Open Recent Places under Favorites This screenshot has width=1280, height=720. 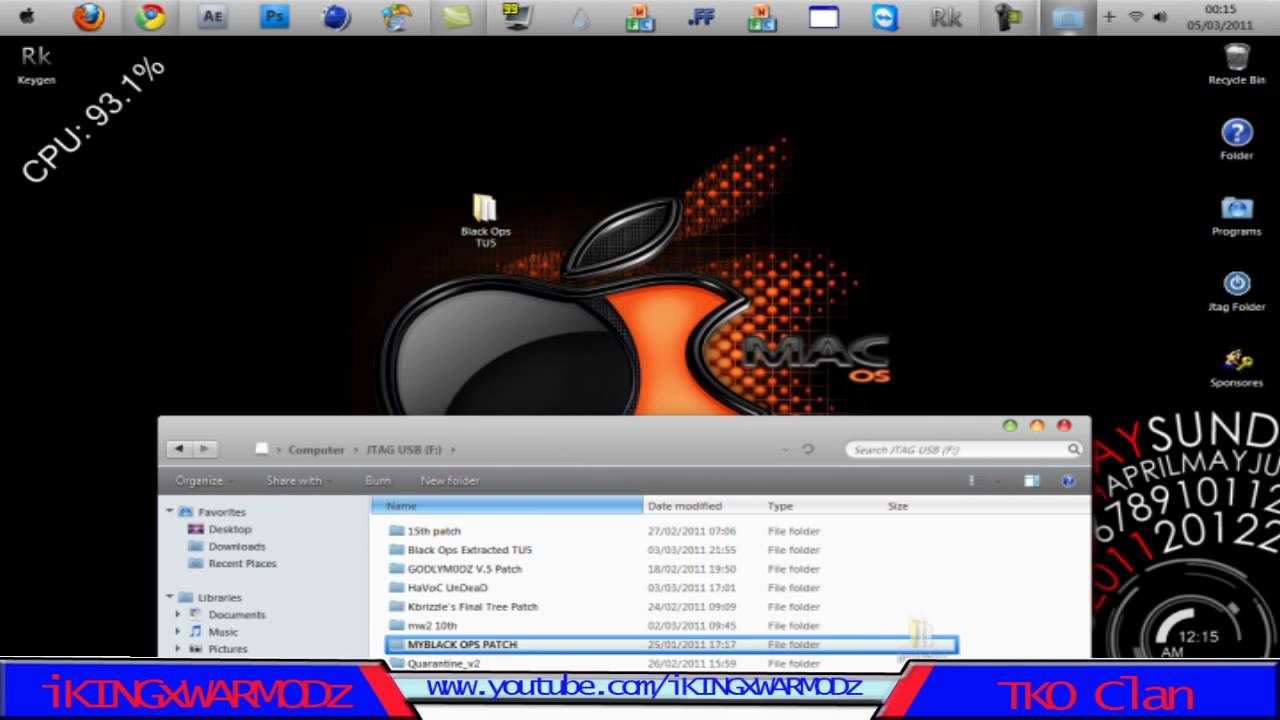tap(242, 563)
